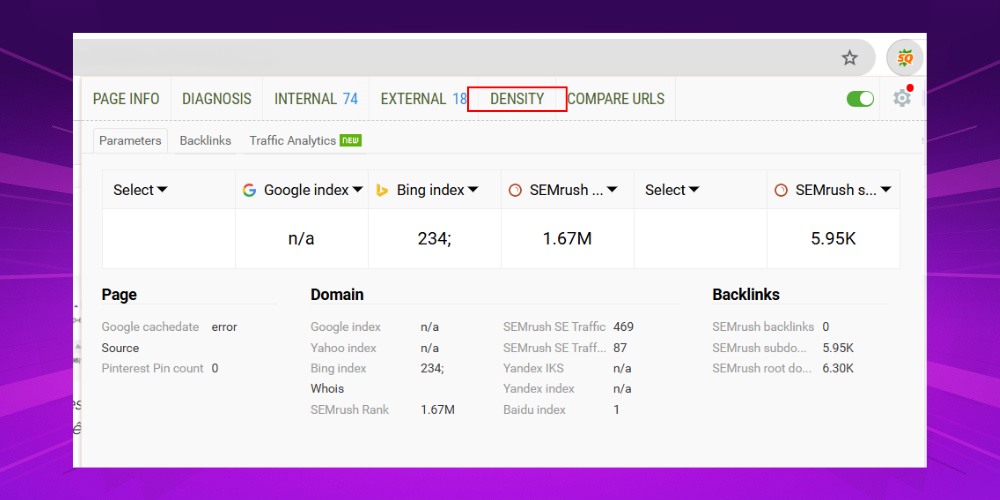Screen dimensions: 1000x500
Task: Open the INTERNAL 74 links tab
Action: 316,99
